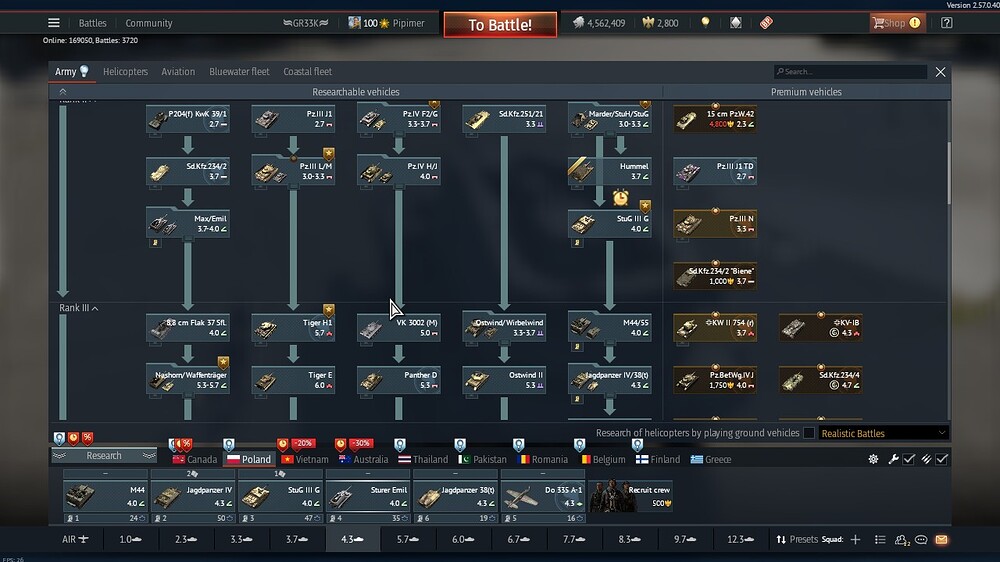Open the contacts friends list icon
The width and height of the screenshot is (1000, 562).
[901, 540]
